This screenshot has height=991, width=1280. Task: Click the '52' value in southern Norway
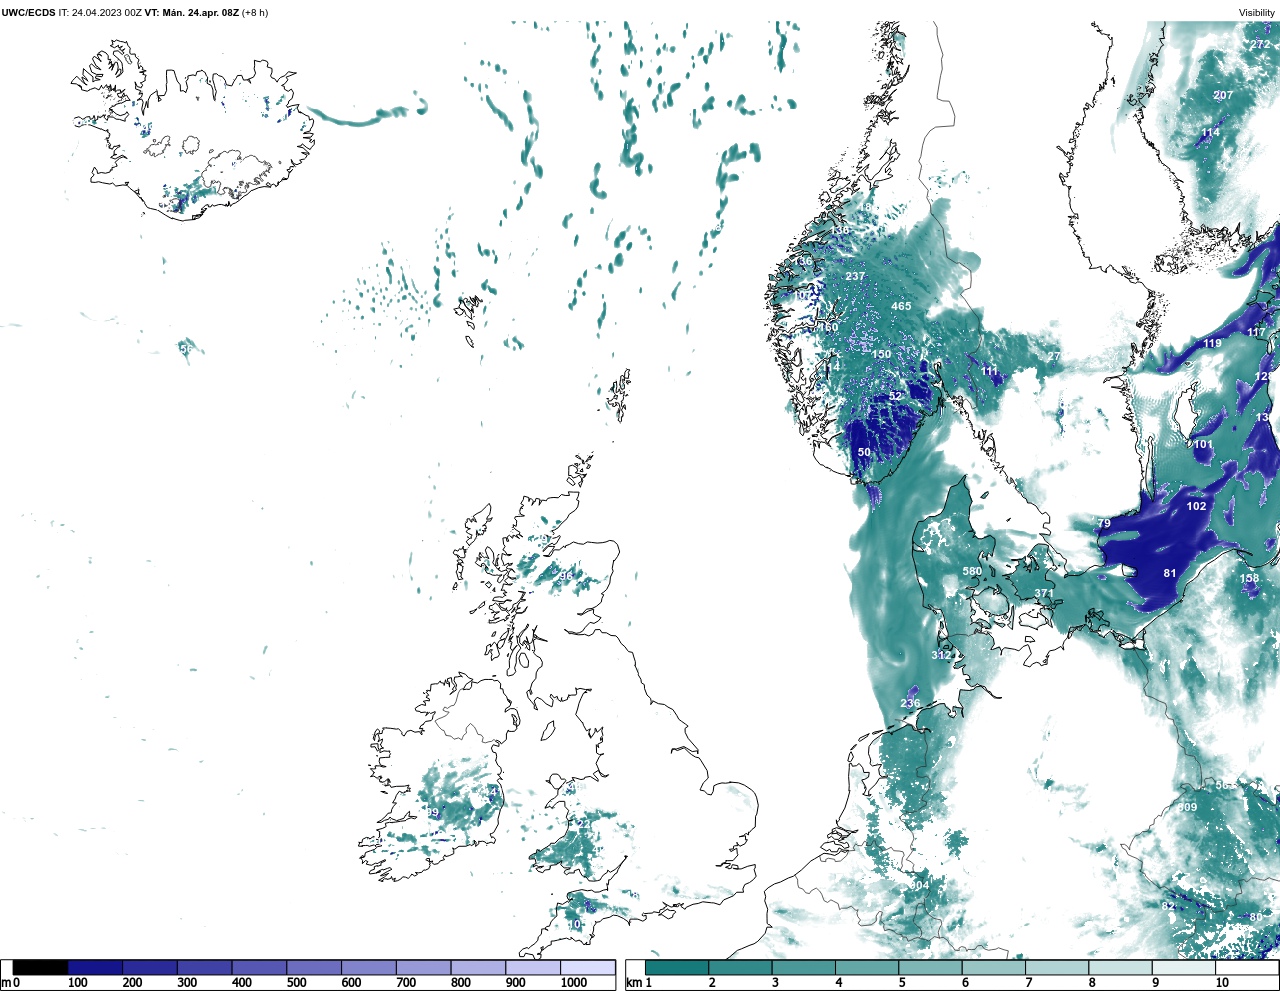pos(896,397)
